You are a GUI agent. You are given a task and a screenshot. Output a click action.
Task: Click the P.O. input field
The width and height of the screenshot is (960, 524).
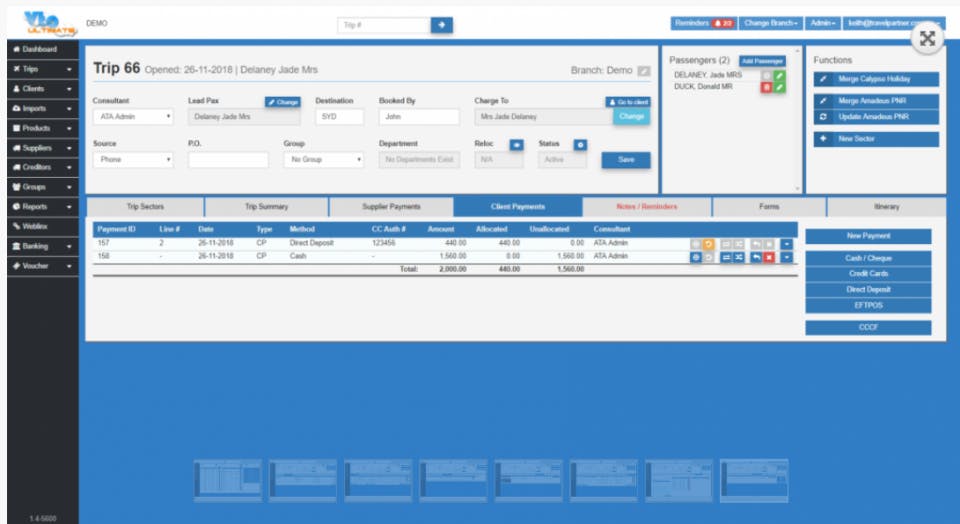tap(228, 160)
